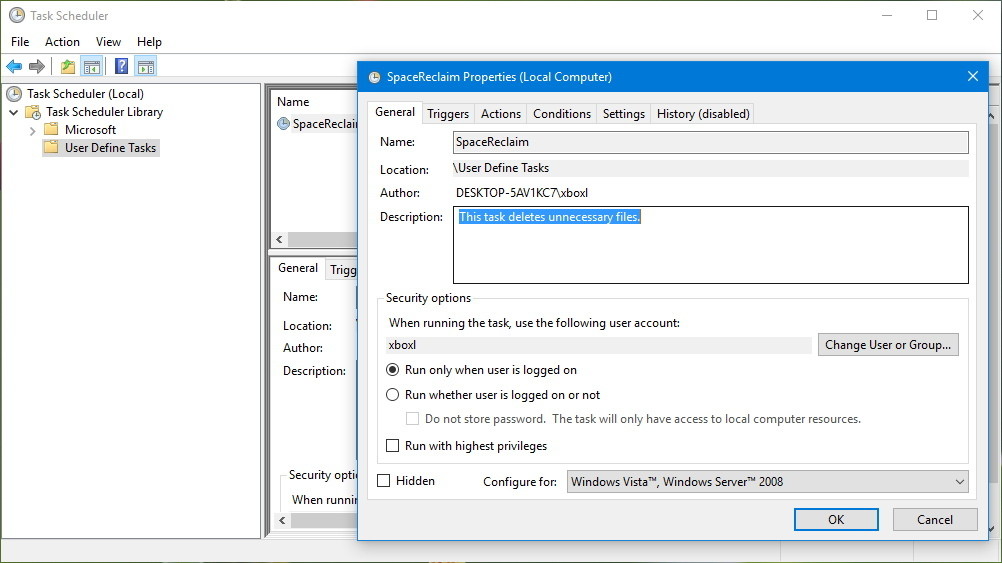Screen dimensions: 1002x563
Task: Click the Forward arrow toolbar icon
Action: click(x=37, y=67)
